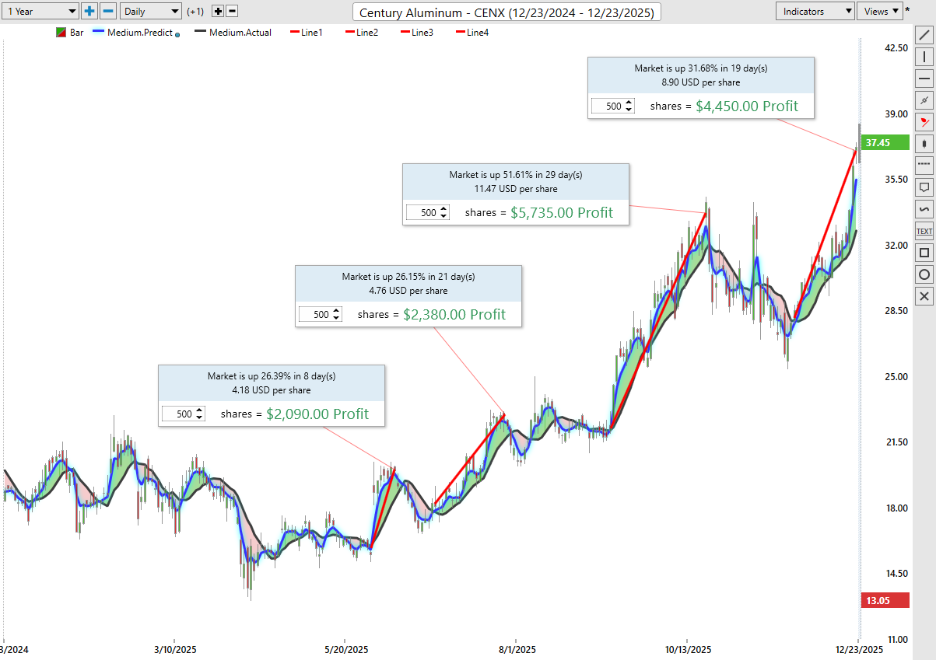Open the Views dropdown menu
This screenshot has height=660, width=936.
[880, 11]
